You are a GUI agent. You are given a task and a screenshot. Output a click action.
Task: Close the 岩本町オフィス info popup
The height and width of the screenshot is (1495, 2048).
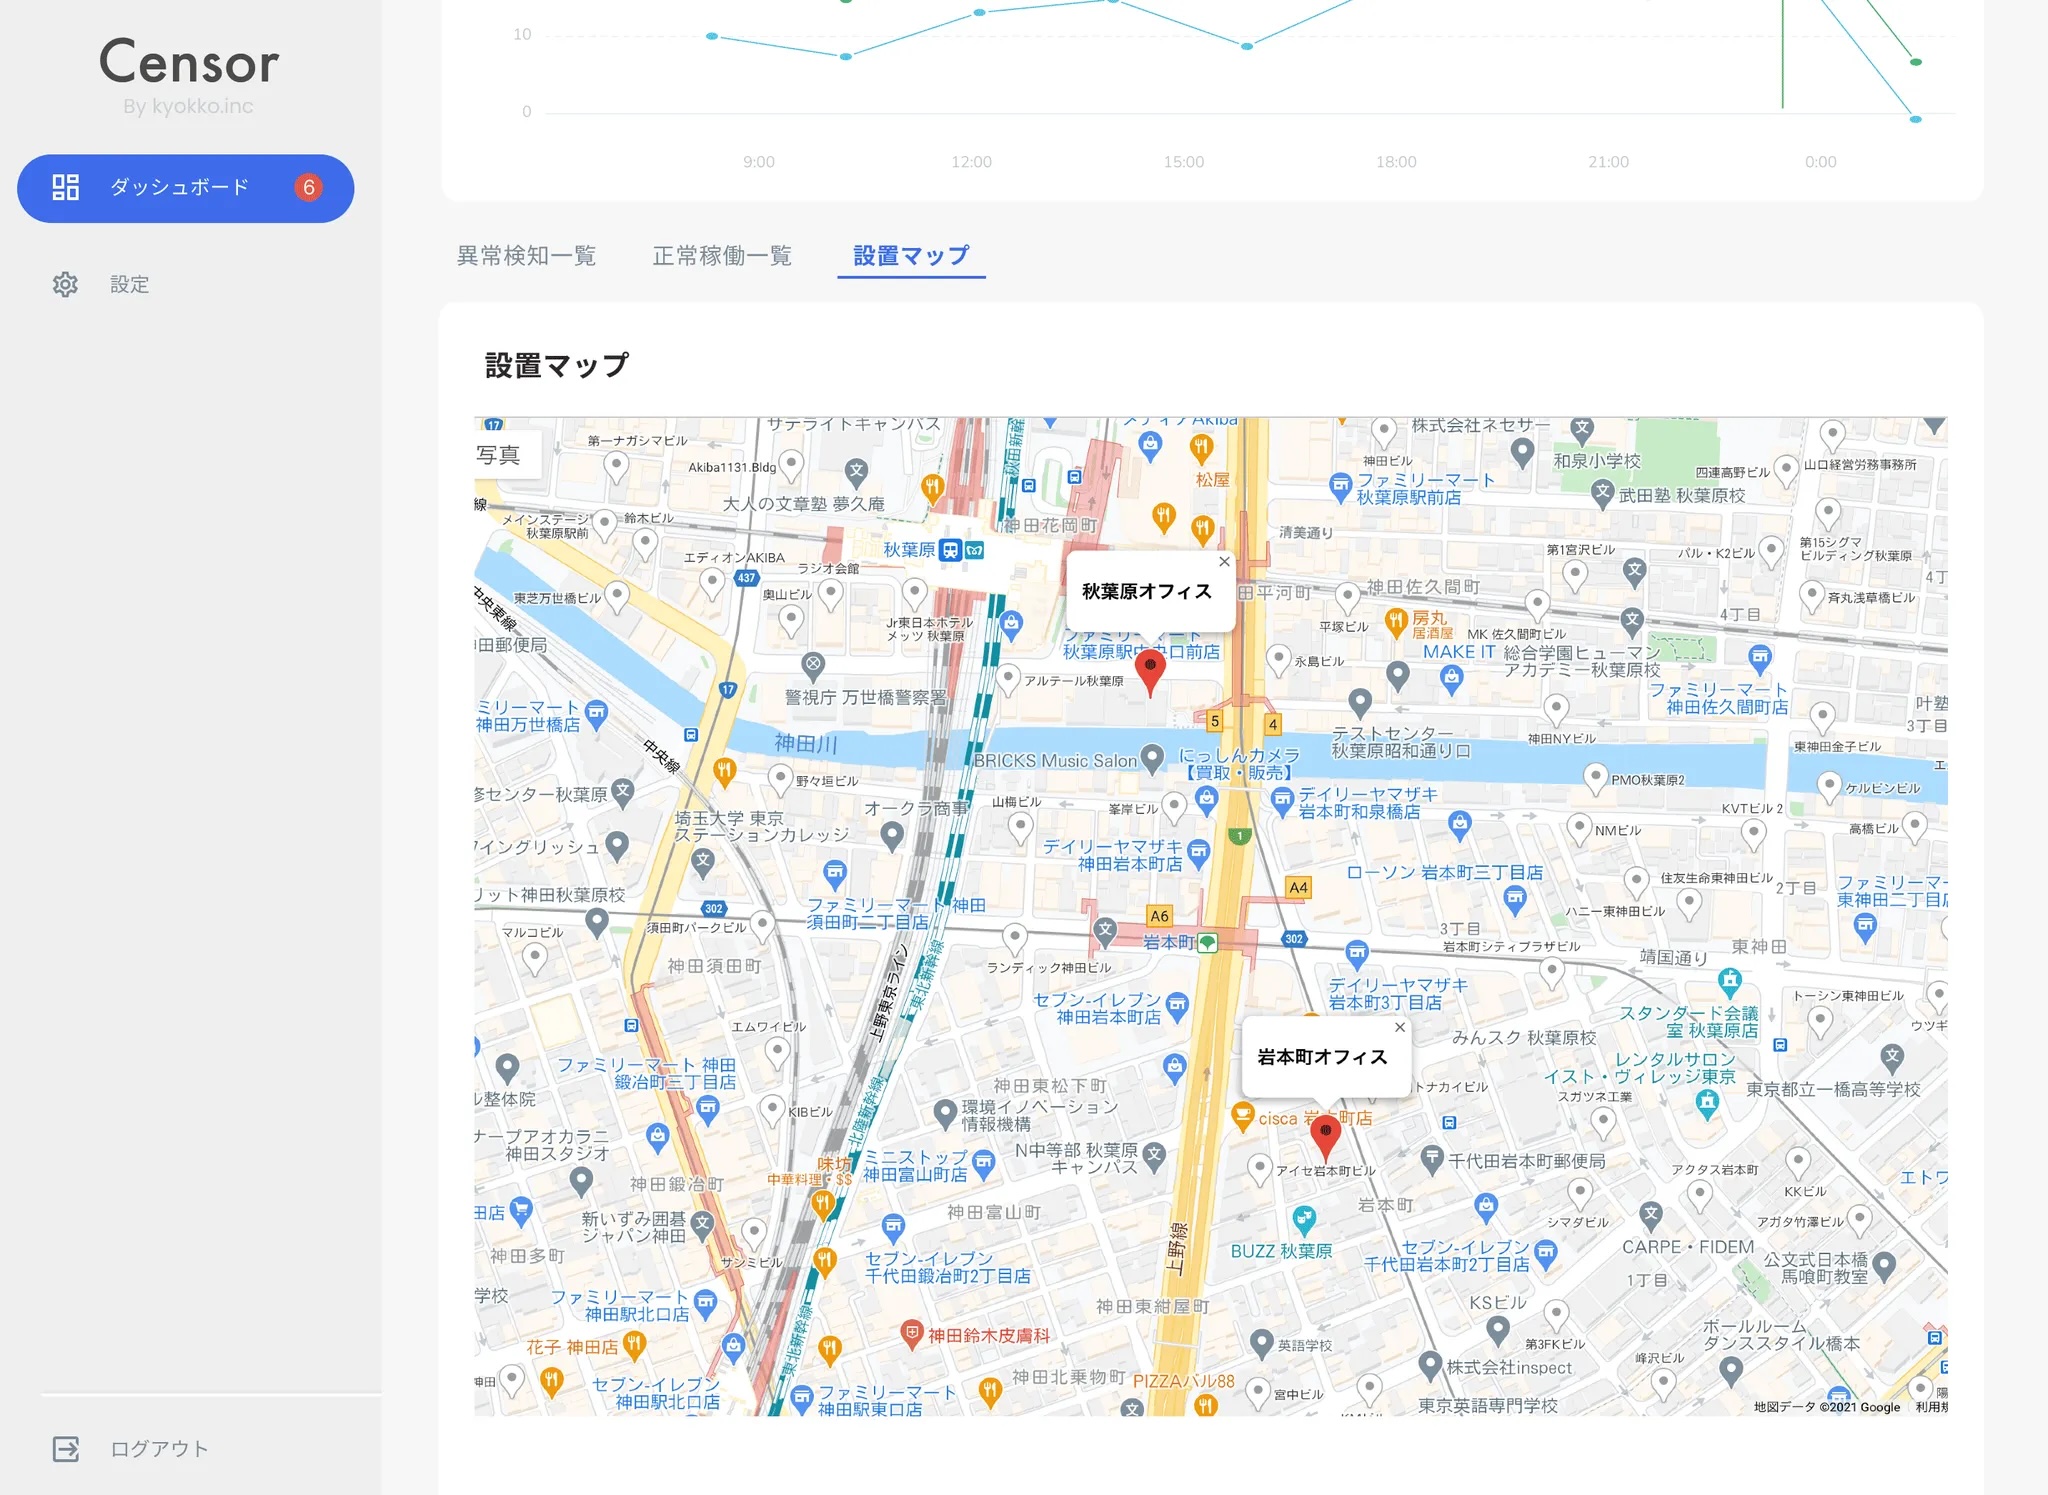pyautogui.click(x=1400, y=1027)
